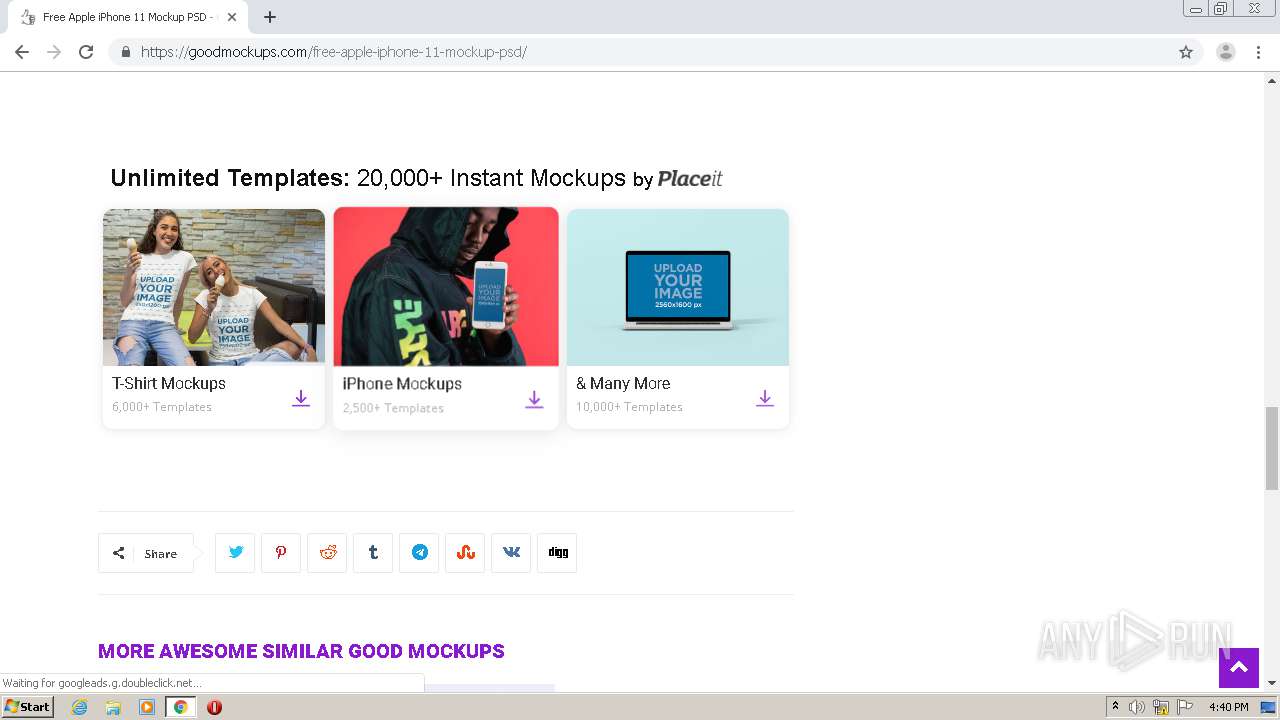Download iPhone Mockups templates via arrow
The width and height of the screenshot is (1280, 720).
click(534, 400)
